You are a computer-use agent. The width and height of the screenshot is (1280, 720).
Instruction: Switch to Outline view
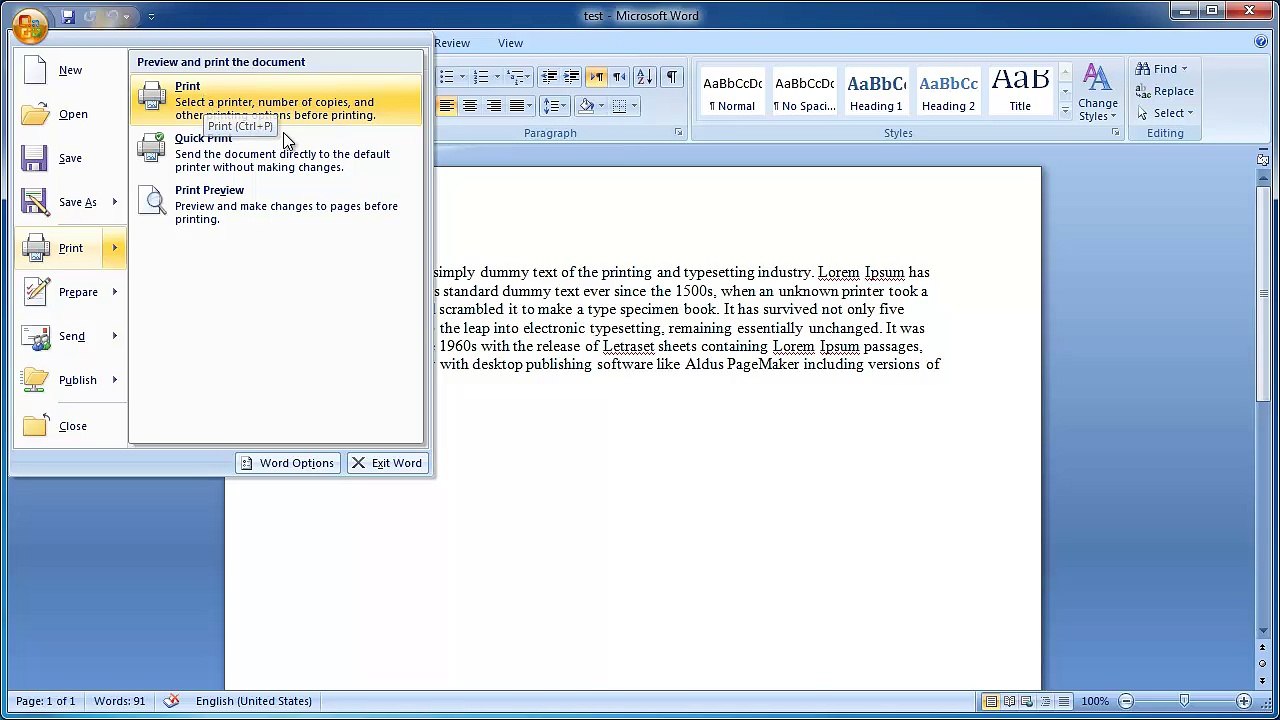pyautogui.click(x=1046, y=701)
